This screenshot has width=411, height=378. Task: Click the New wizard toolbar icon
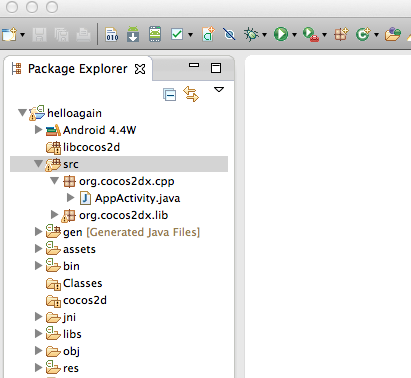(9, 34)
